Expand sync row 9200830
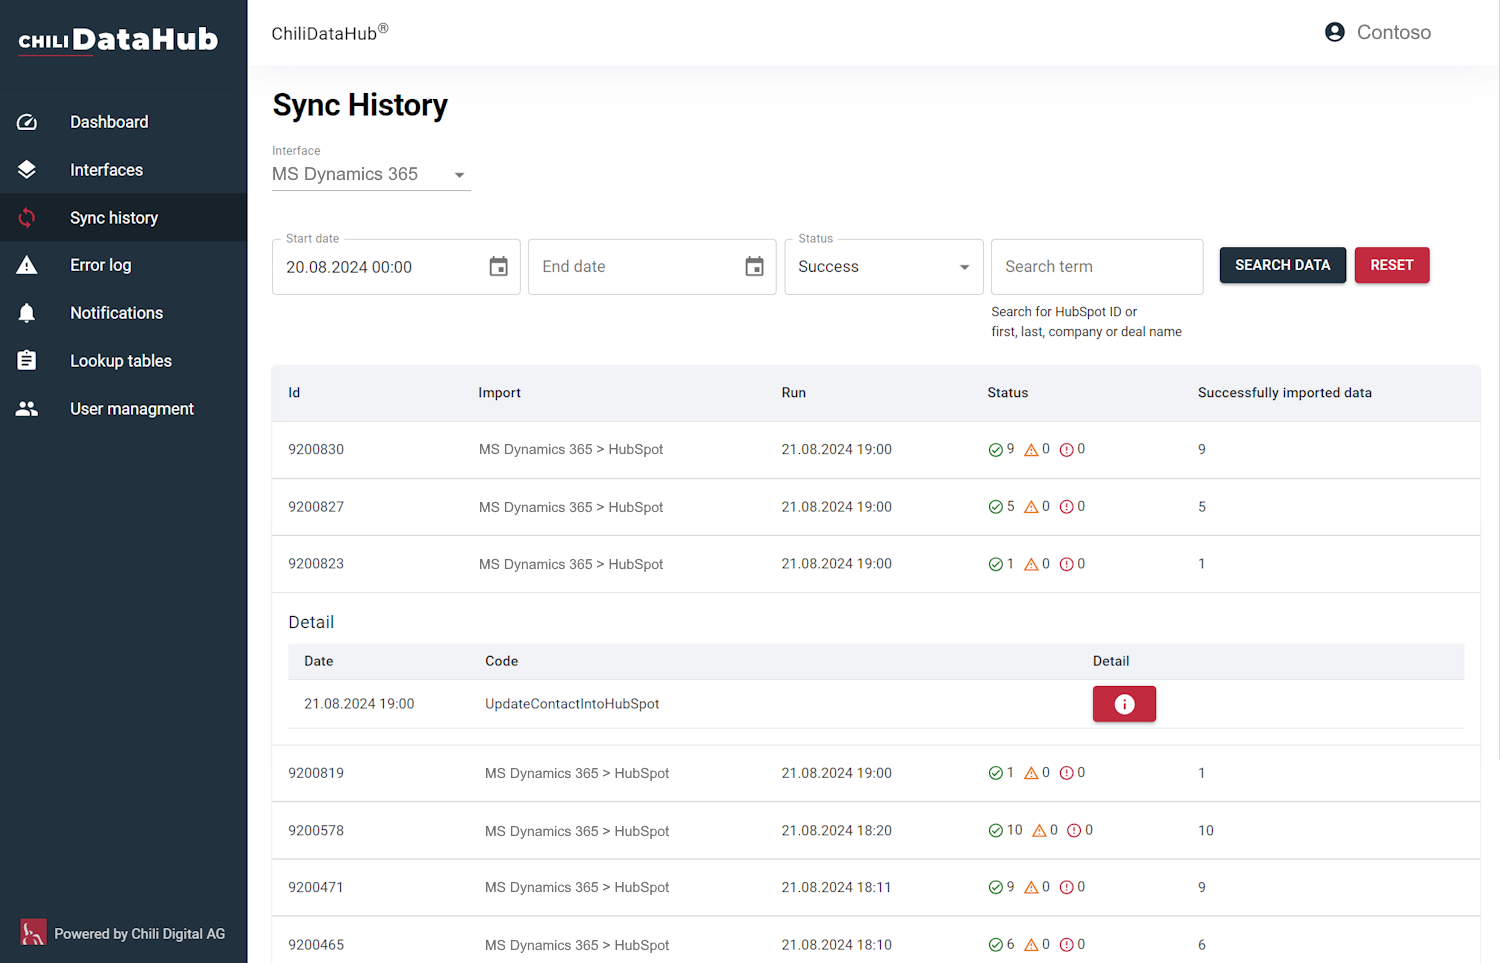Image resolution: width=1500 pixels, height=963 pixels. click(876, 450)
